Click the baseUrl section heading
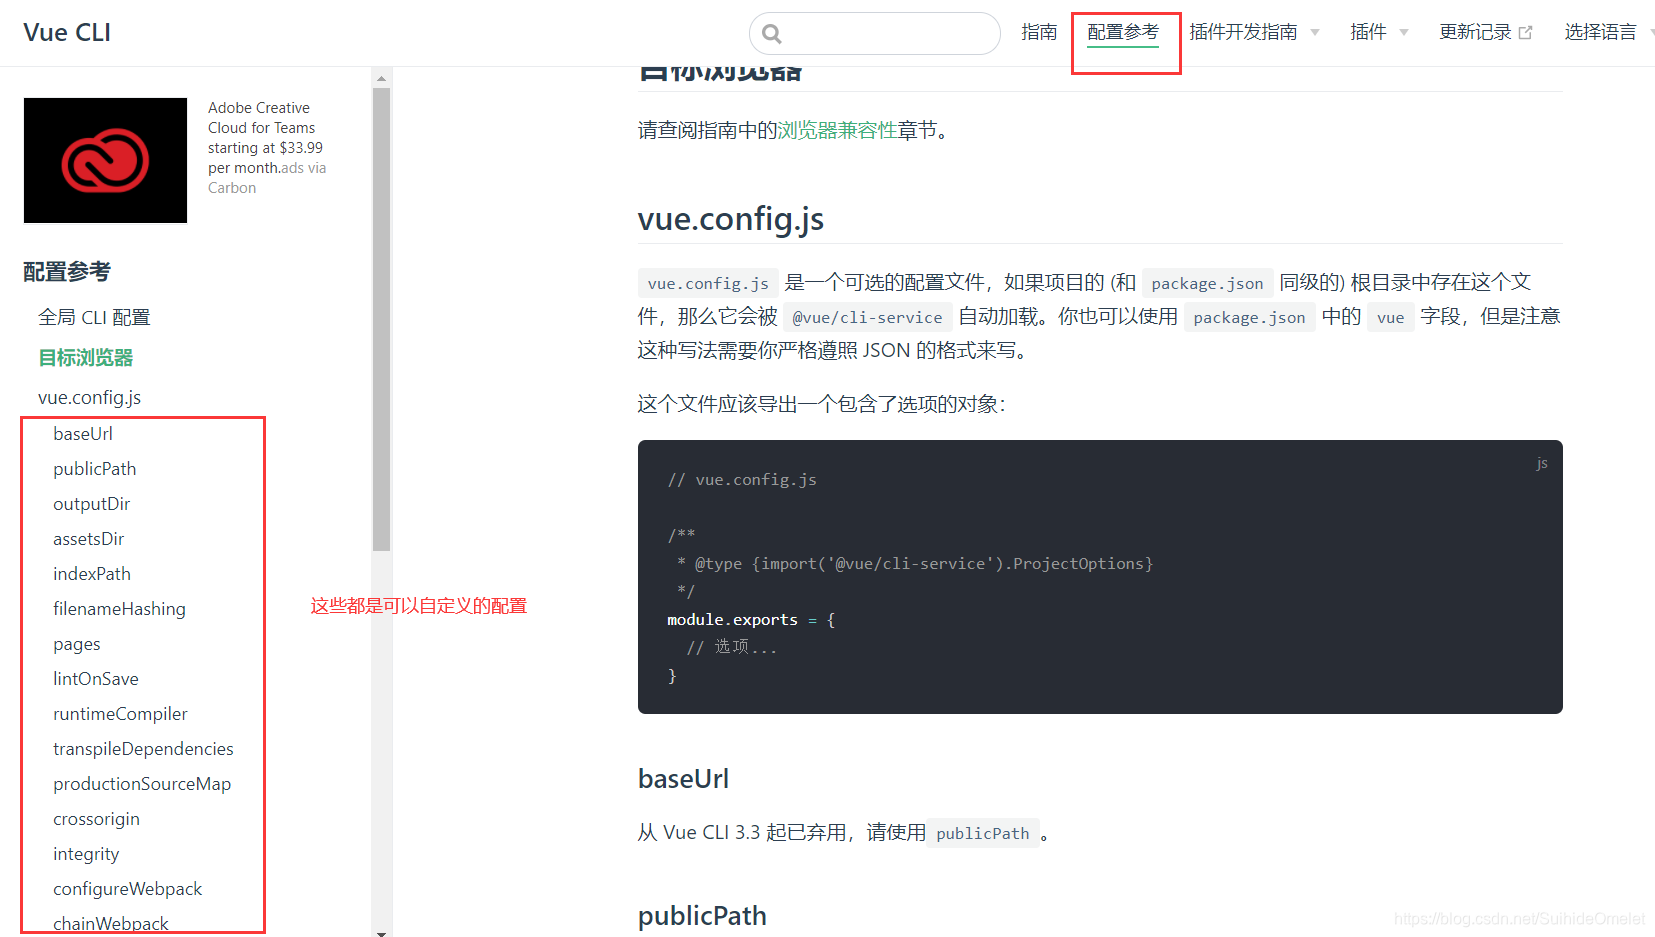 click(x=683, y=778)
